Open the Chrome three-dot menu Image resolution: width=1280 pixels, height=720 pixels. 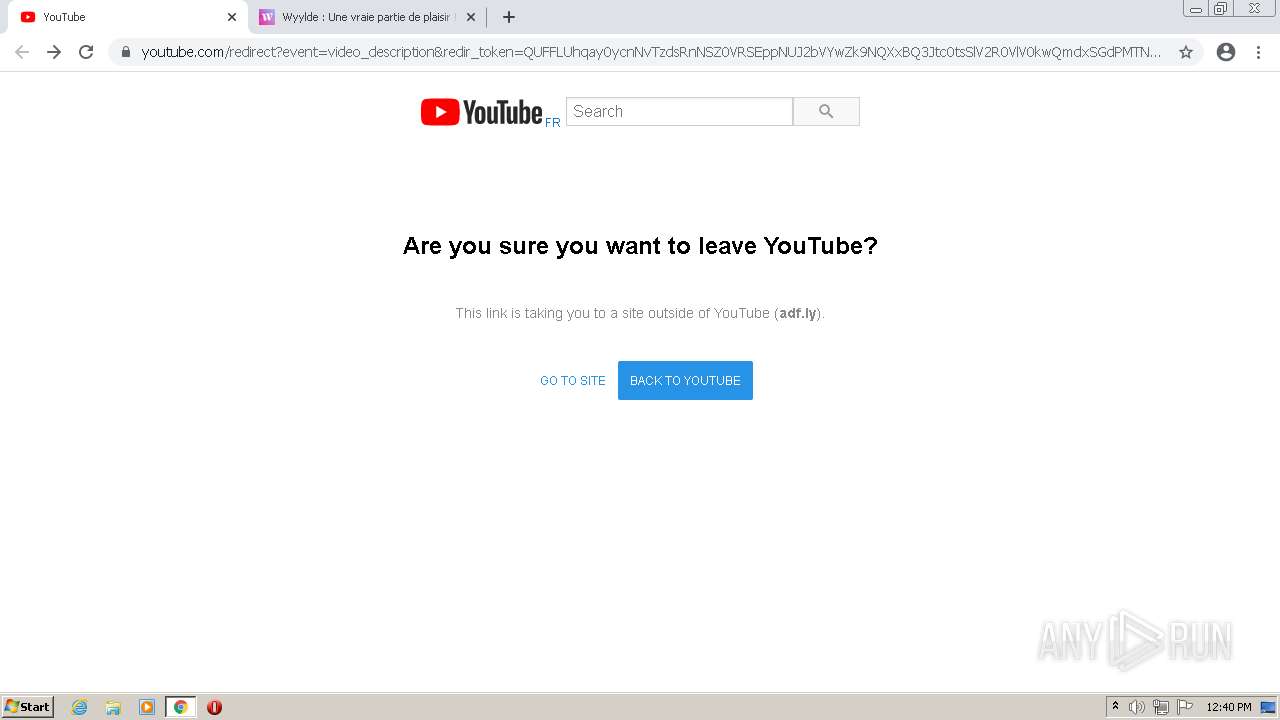[1258, 52]
